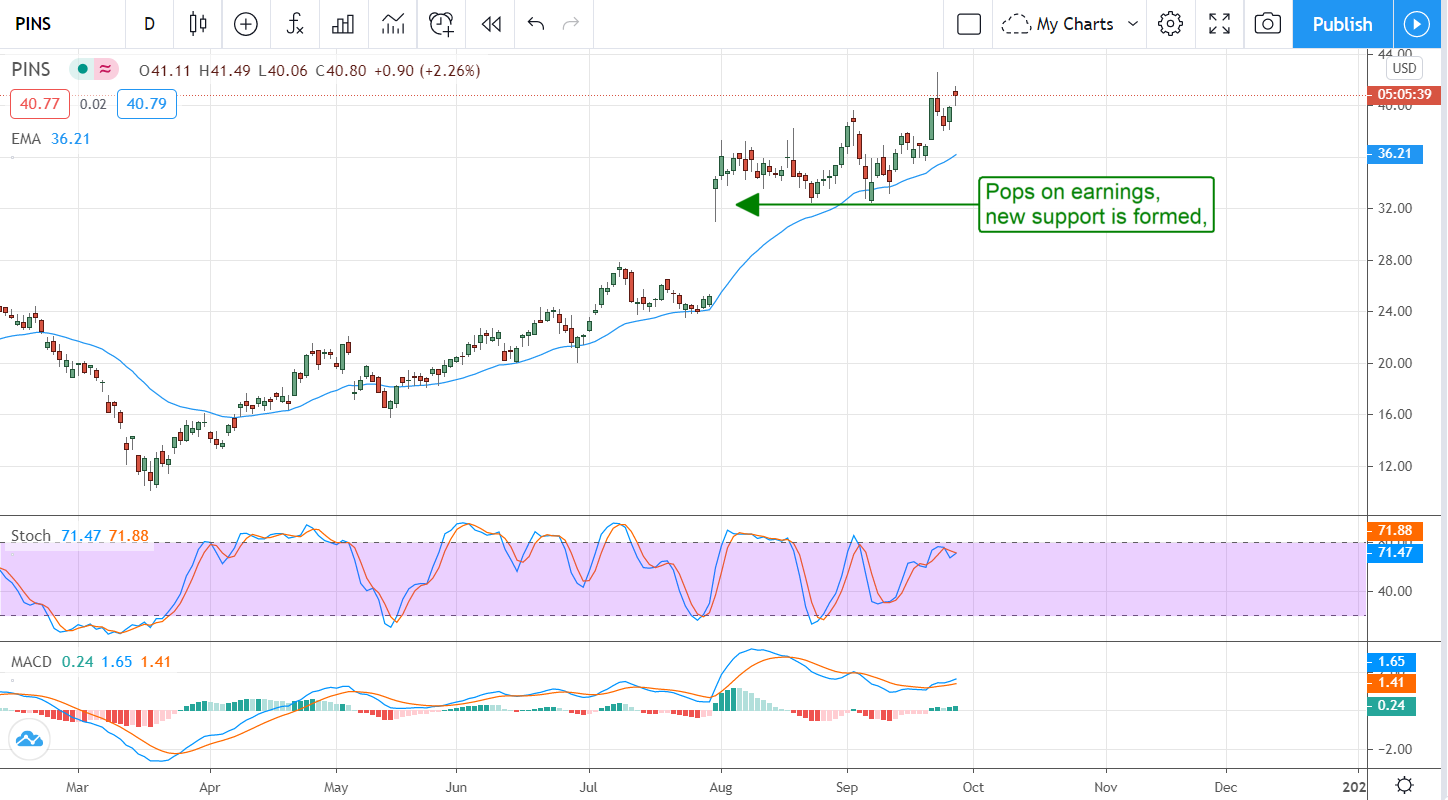This screenshot has height=800, width=1448.
Task: Open the D timeframe interval dropdown
Action: pos(149,24)
